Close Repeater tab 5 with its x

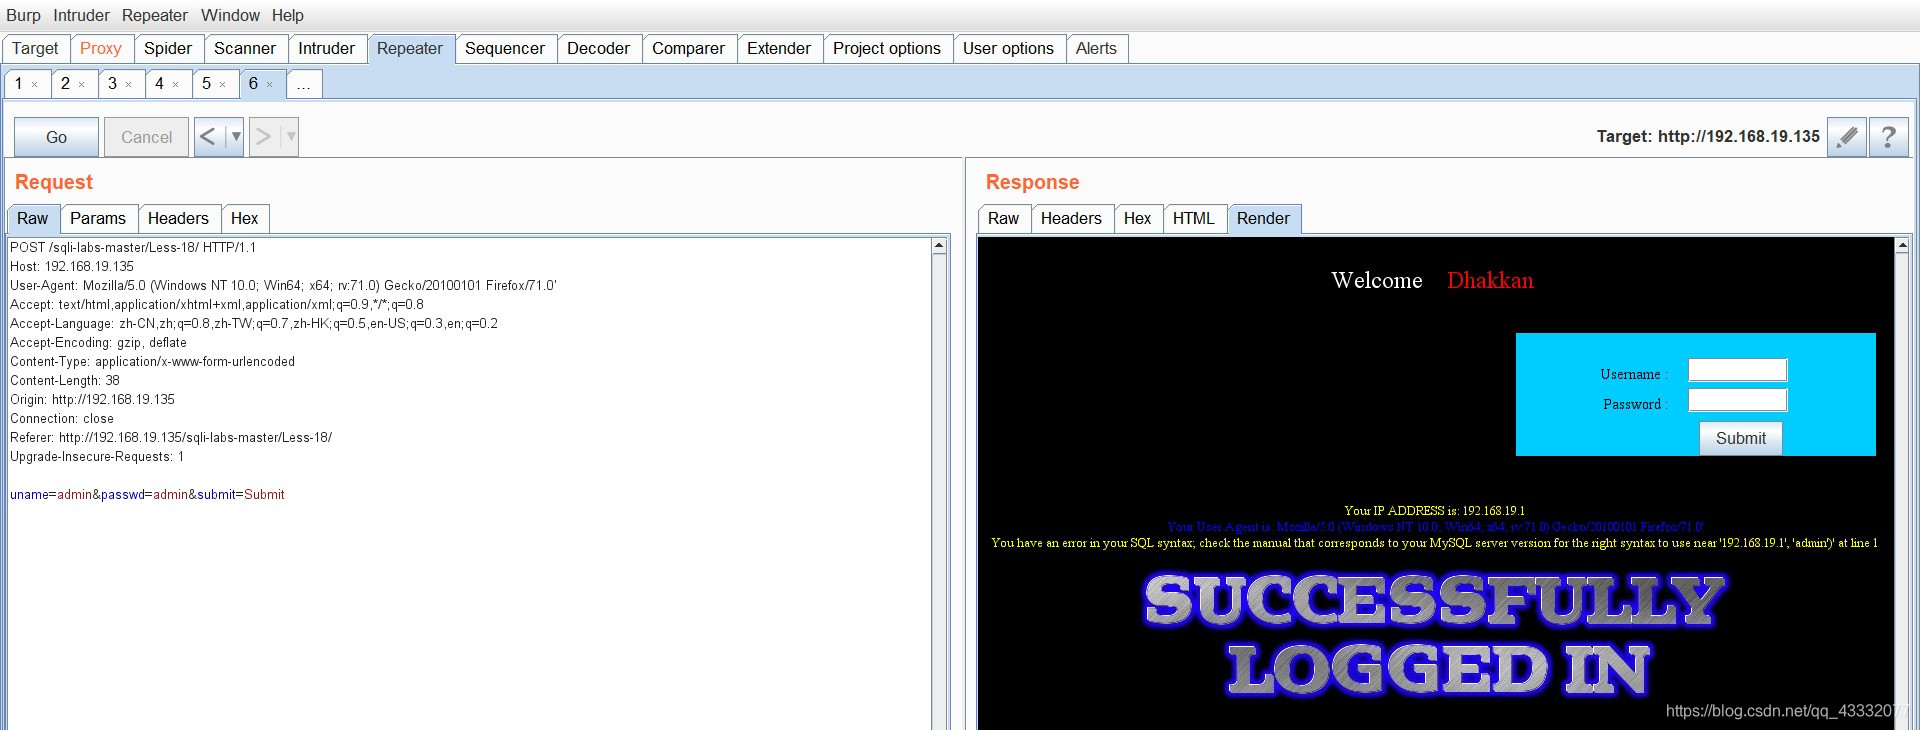(223, 85)
